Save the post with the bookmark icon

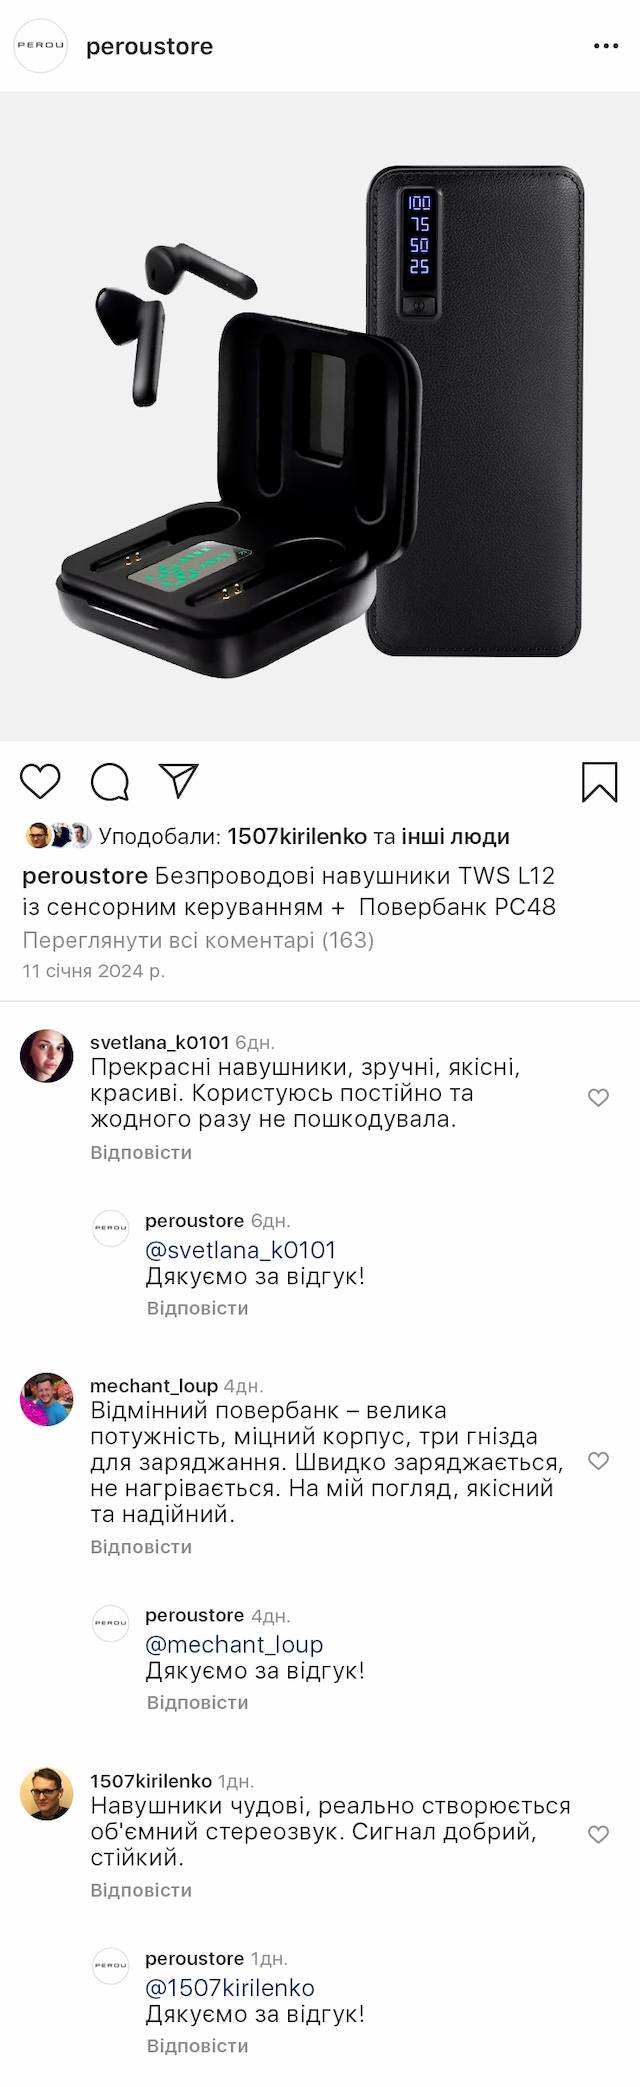click(x=599, y=782)
